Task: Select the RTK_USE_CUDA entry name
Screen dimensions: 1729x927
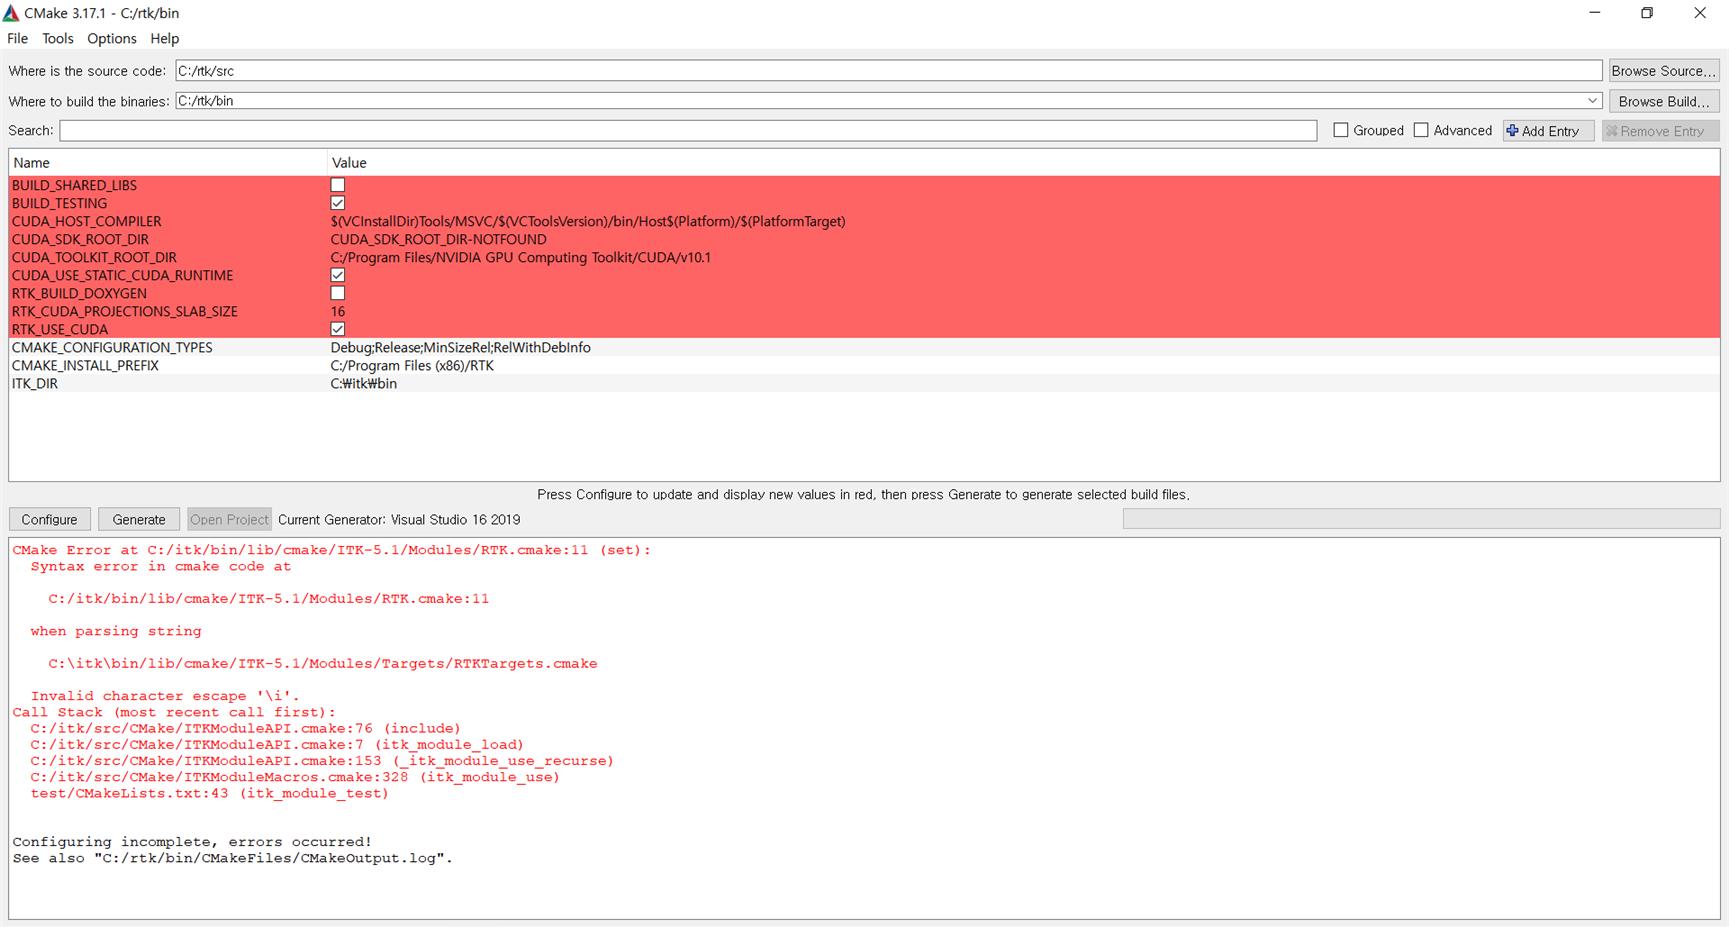Action: pos(60,329)
